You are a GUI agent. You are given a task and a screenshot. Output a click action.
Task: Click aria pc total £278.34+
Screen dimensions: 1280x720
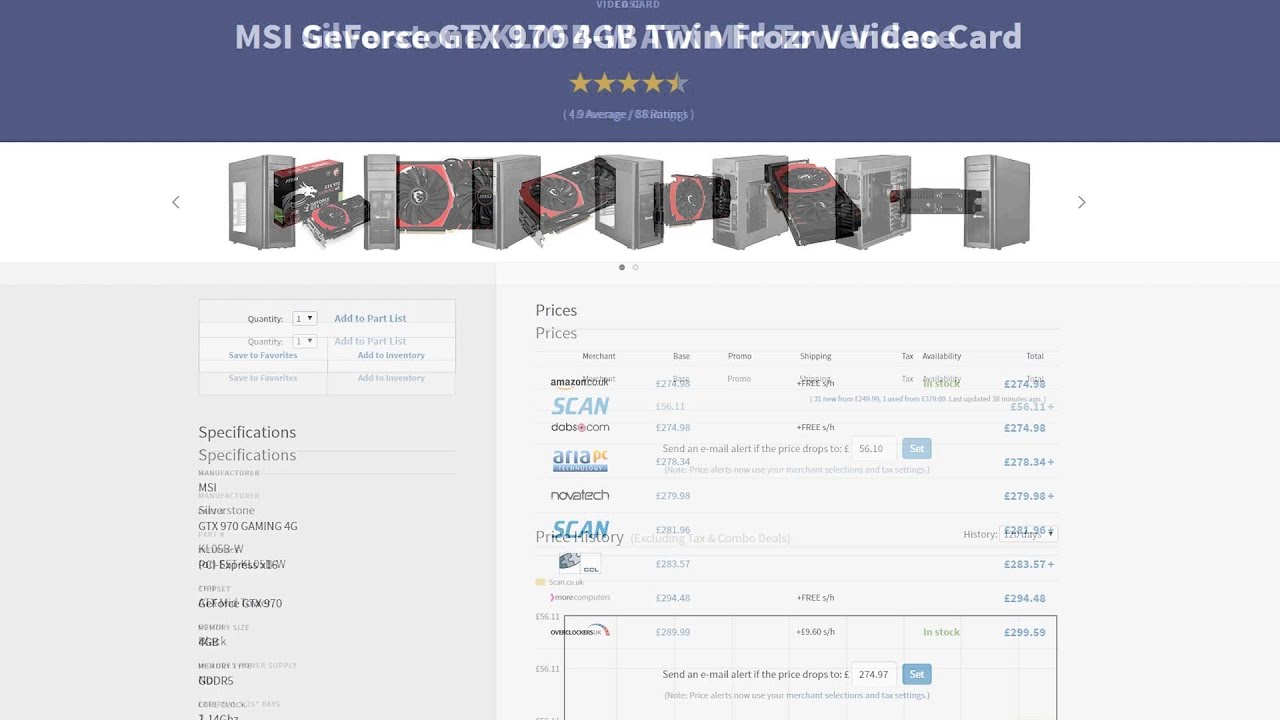click(1029, 462)
